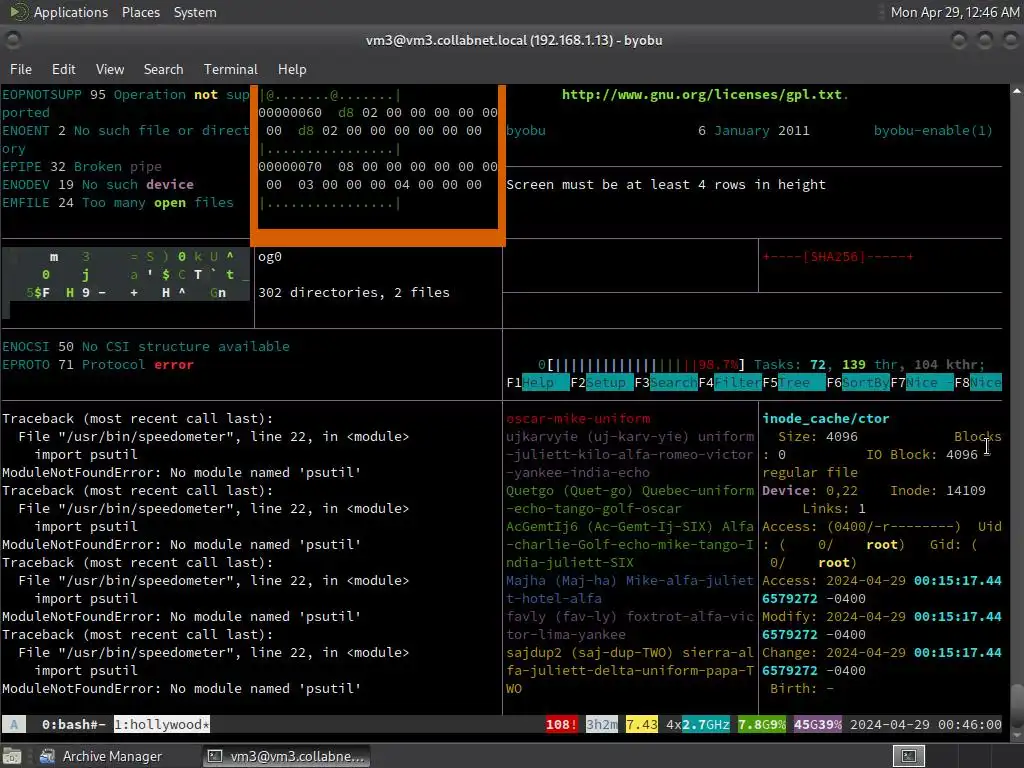Open the Terminal menu
This screenshot has height=768, width=1024.
pyautogui.click(x=231, y=69)
